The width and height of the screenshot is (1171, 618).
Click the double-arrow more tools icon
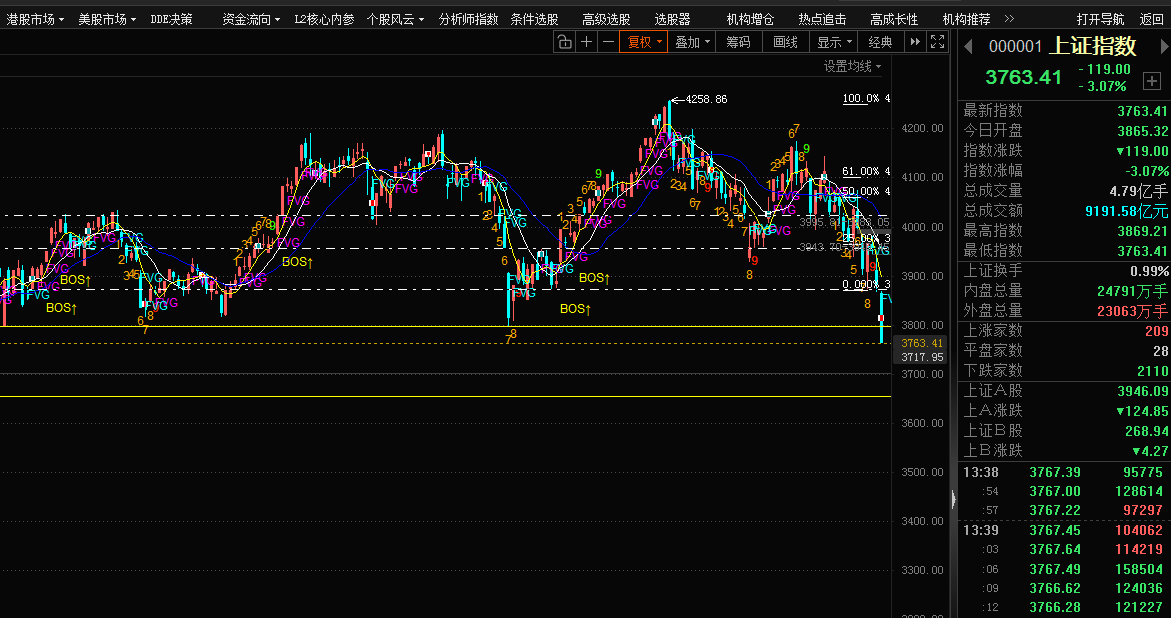pos(915,43)
